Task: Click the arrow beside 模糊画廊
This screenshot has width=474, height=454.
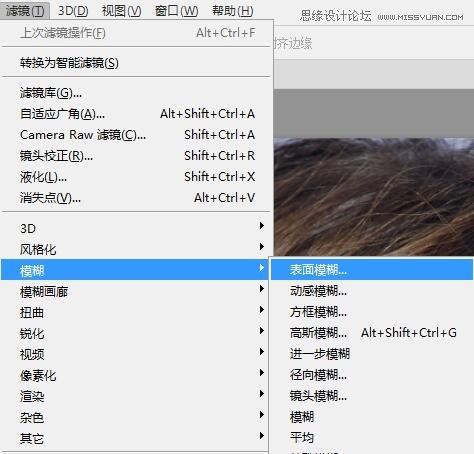Action: tap(262, 289)
